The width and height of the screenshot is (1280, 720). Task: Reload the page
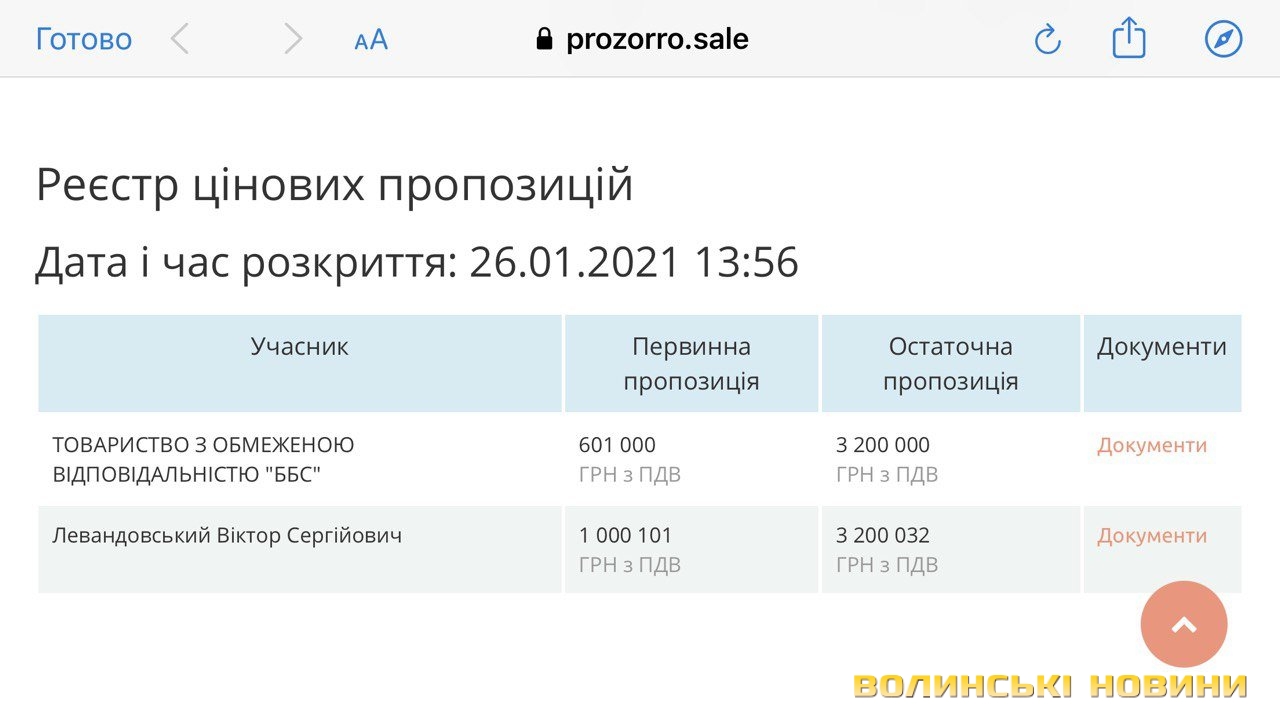1047,39
